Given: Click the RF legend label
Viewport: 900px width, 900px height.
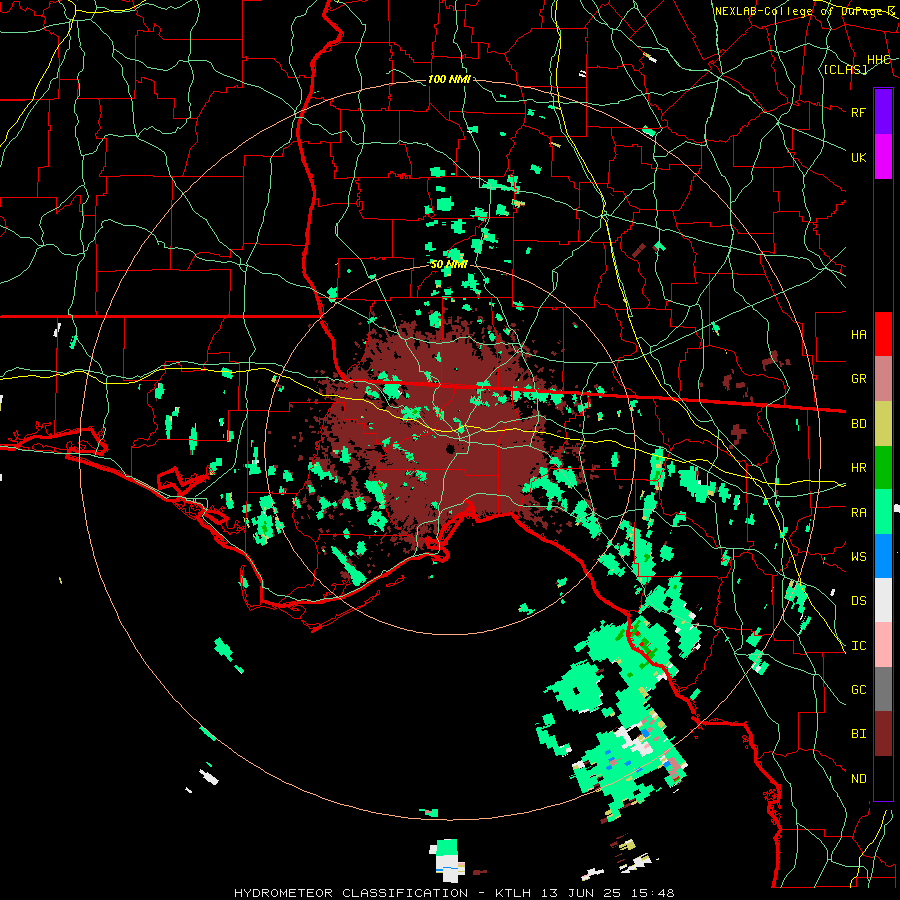Looking at the screenshot, I should pos(858,112).
